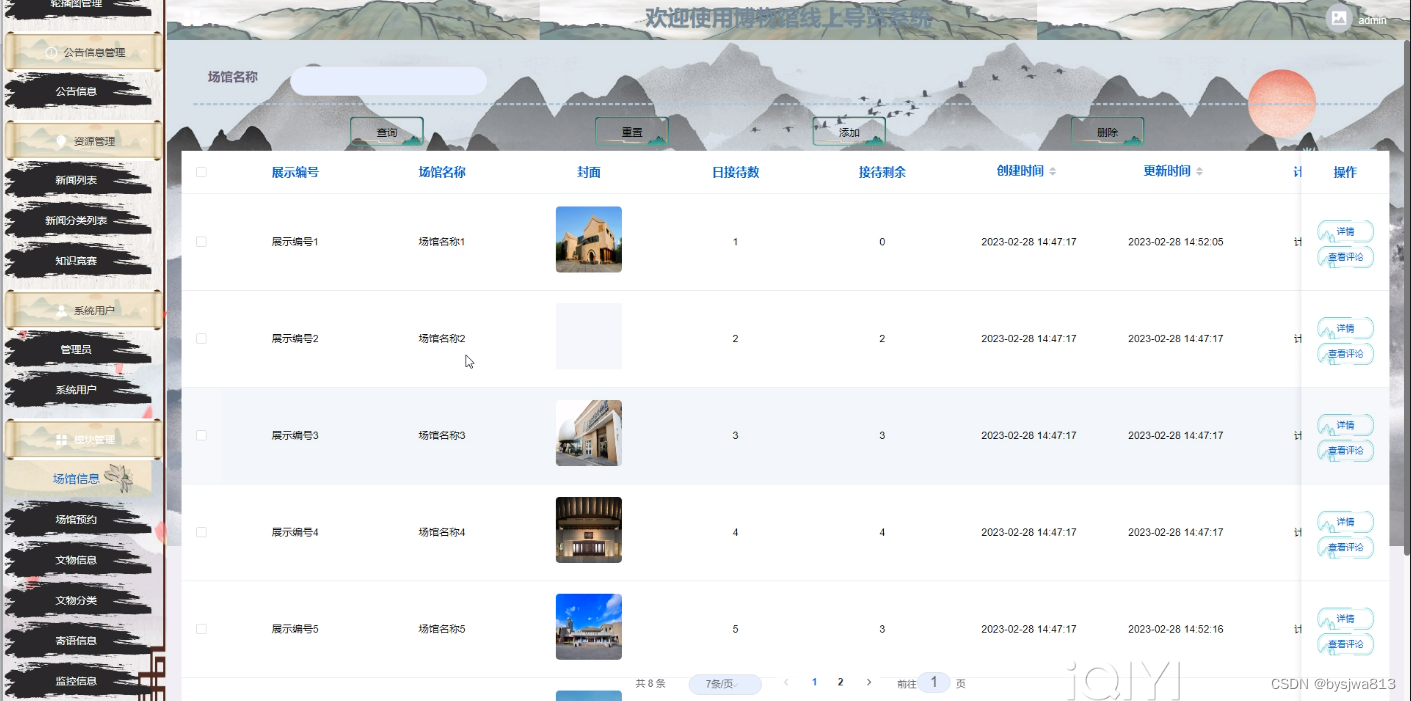This screenshot has height=701, width=1411.
Task: Open 新闻列表 in the sidebar
Action: tap(76, 180)
